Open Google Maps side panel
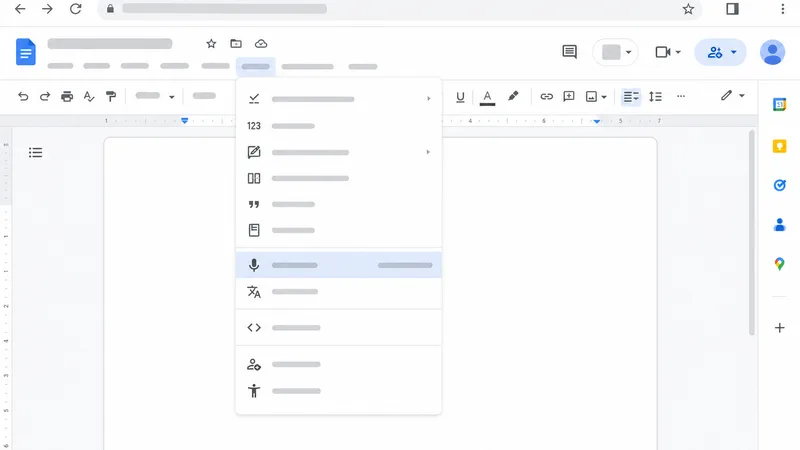 click(x=779, y=264)
